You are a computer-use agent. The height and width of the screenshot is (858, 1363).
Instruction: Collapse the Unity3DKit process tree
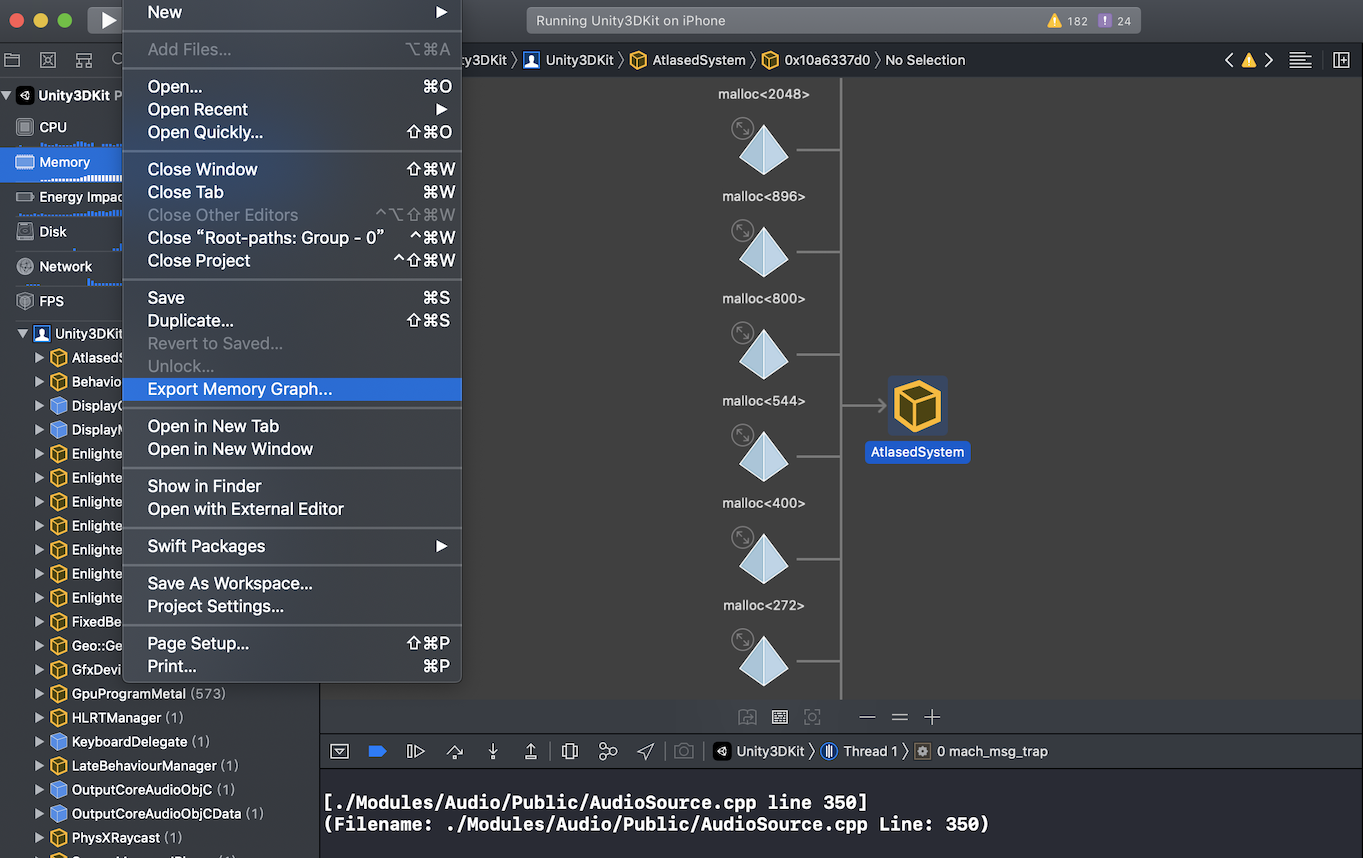(x=23, y=333)
